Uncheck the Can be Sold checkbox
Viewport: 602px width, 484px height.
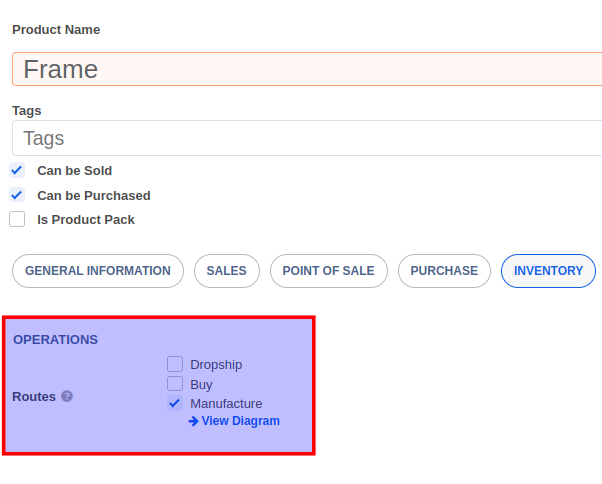17,170
